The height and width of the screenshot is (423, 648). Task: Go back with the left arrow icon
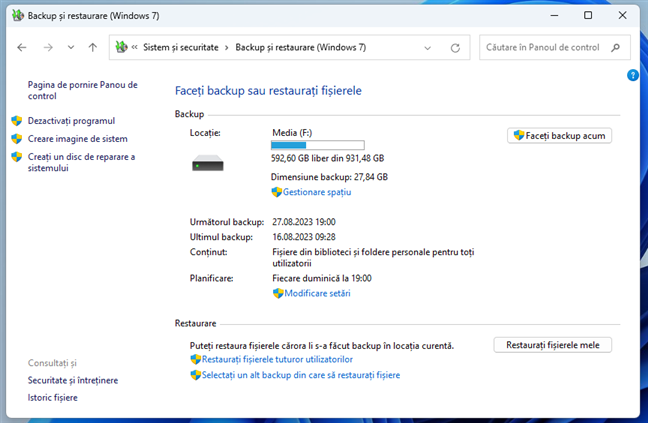pyautogui.click(x=22, y=48)
